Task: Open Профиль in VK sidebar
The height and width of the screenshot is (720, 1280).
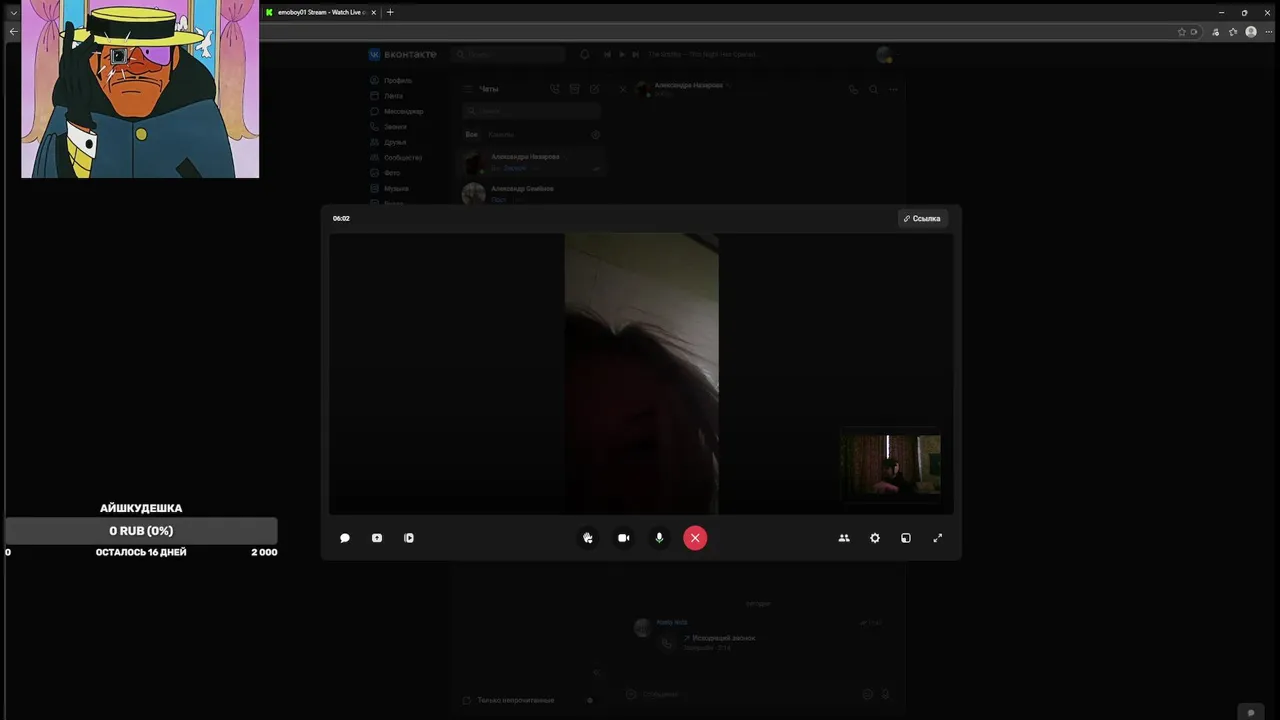Action: (x=391, y=80)
